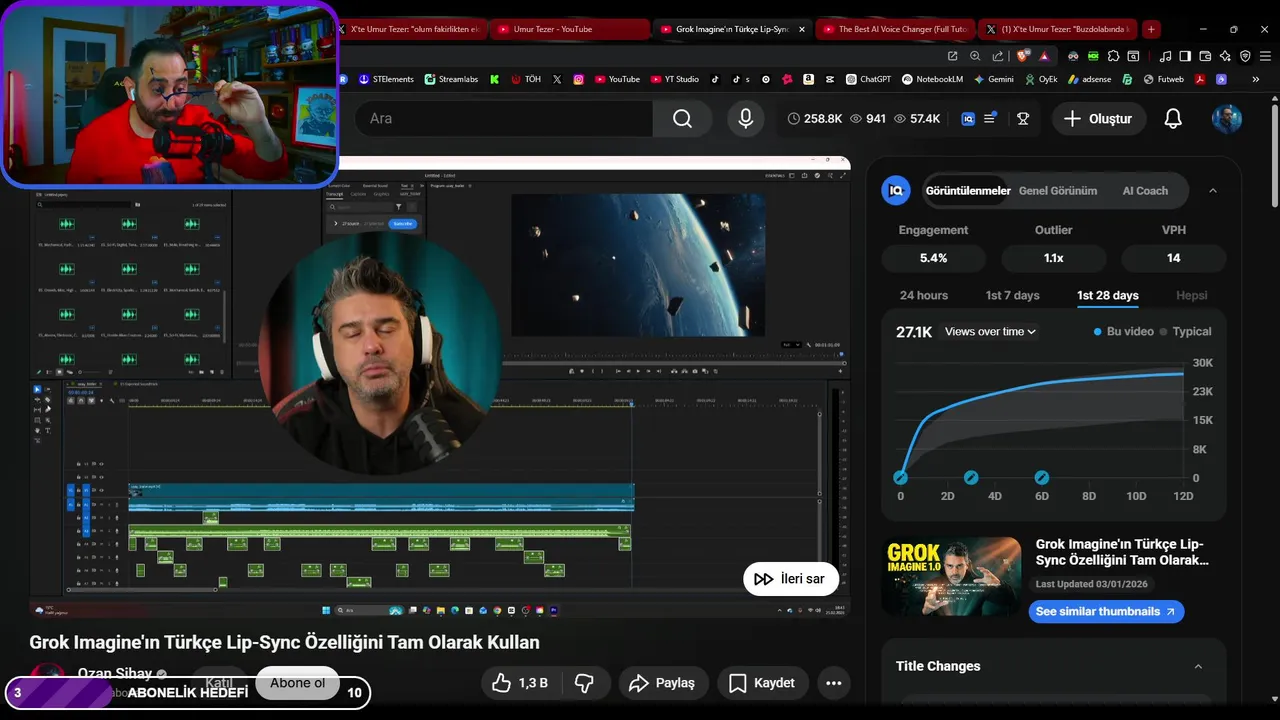
Task: Expand the bookmarks bar overflow arrows
Action: (x=1257, y=79)
